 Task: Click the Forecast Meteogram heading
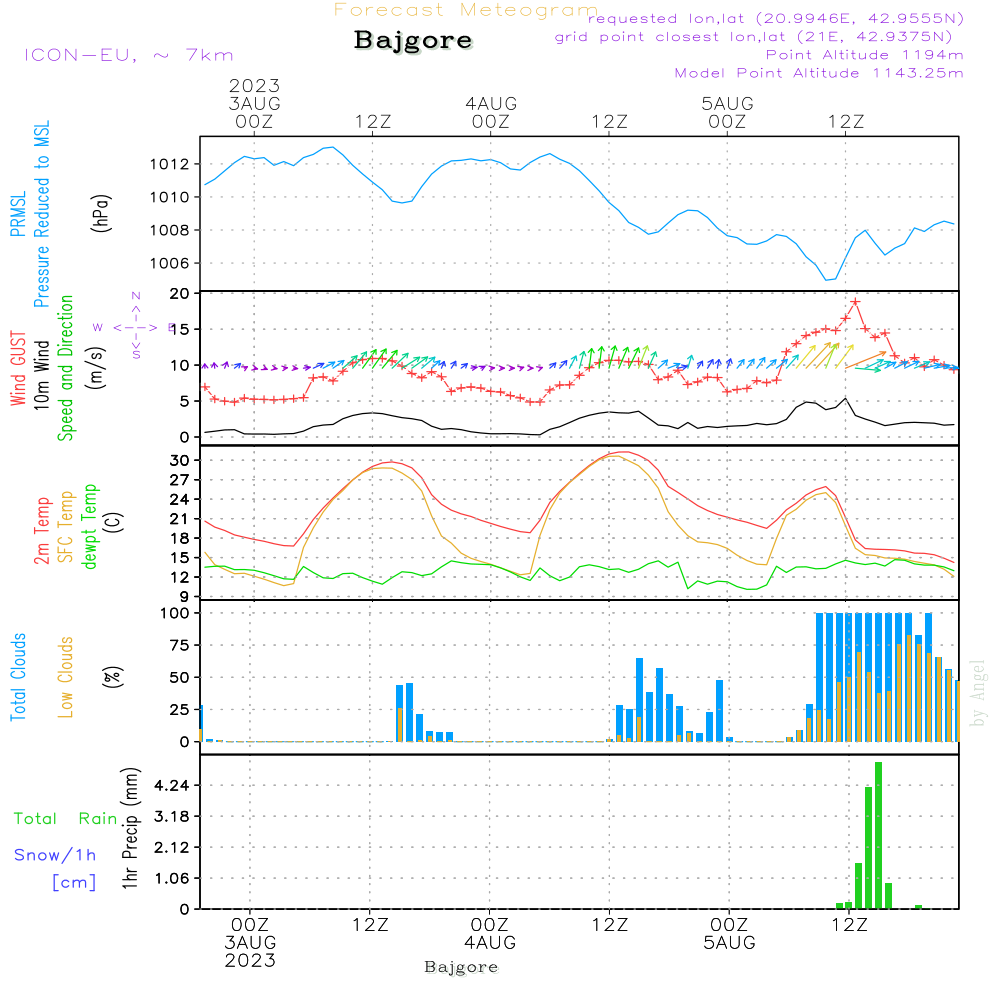point(466,10)
